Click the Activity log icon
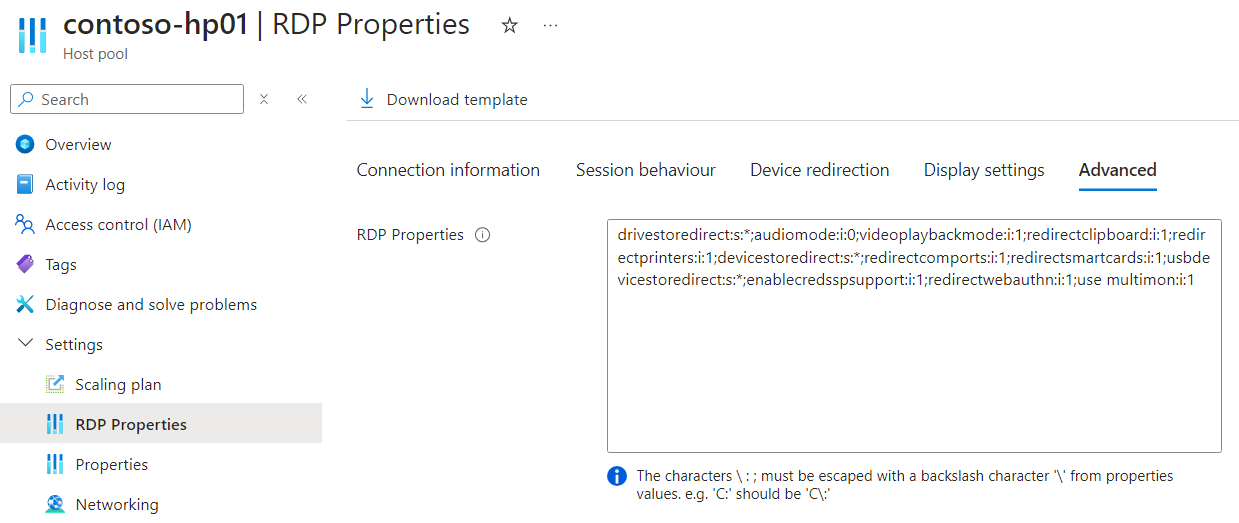The image size is (1239, 523). [25, 184]
